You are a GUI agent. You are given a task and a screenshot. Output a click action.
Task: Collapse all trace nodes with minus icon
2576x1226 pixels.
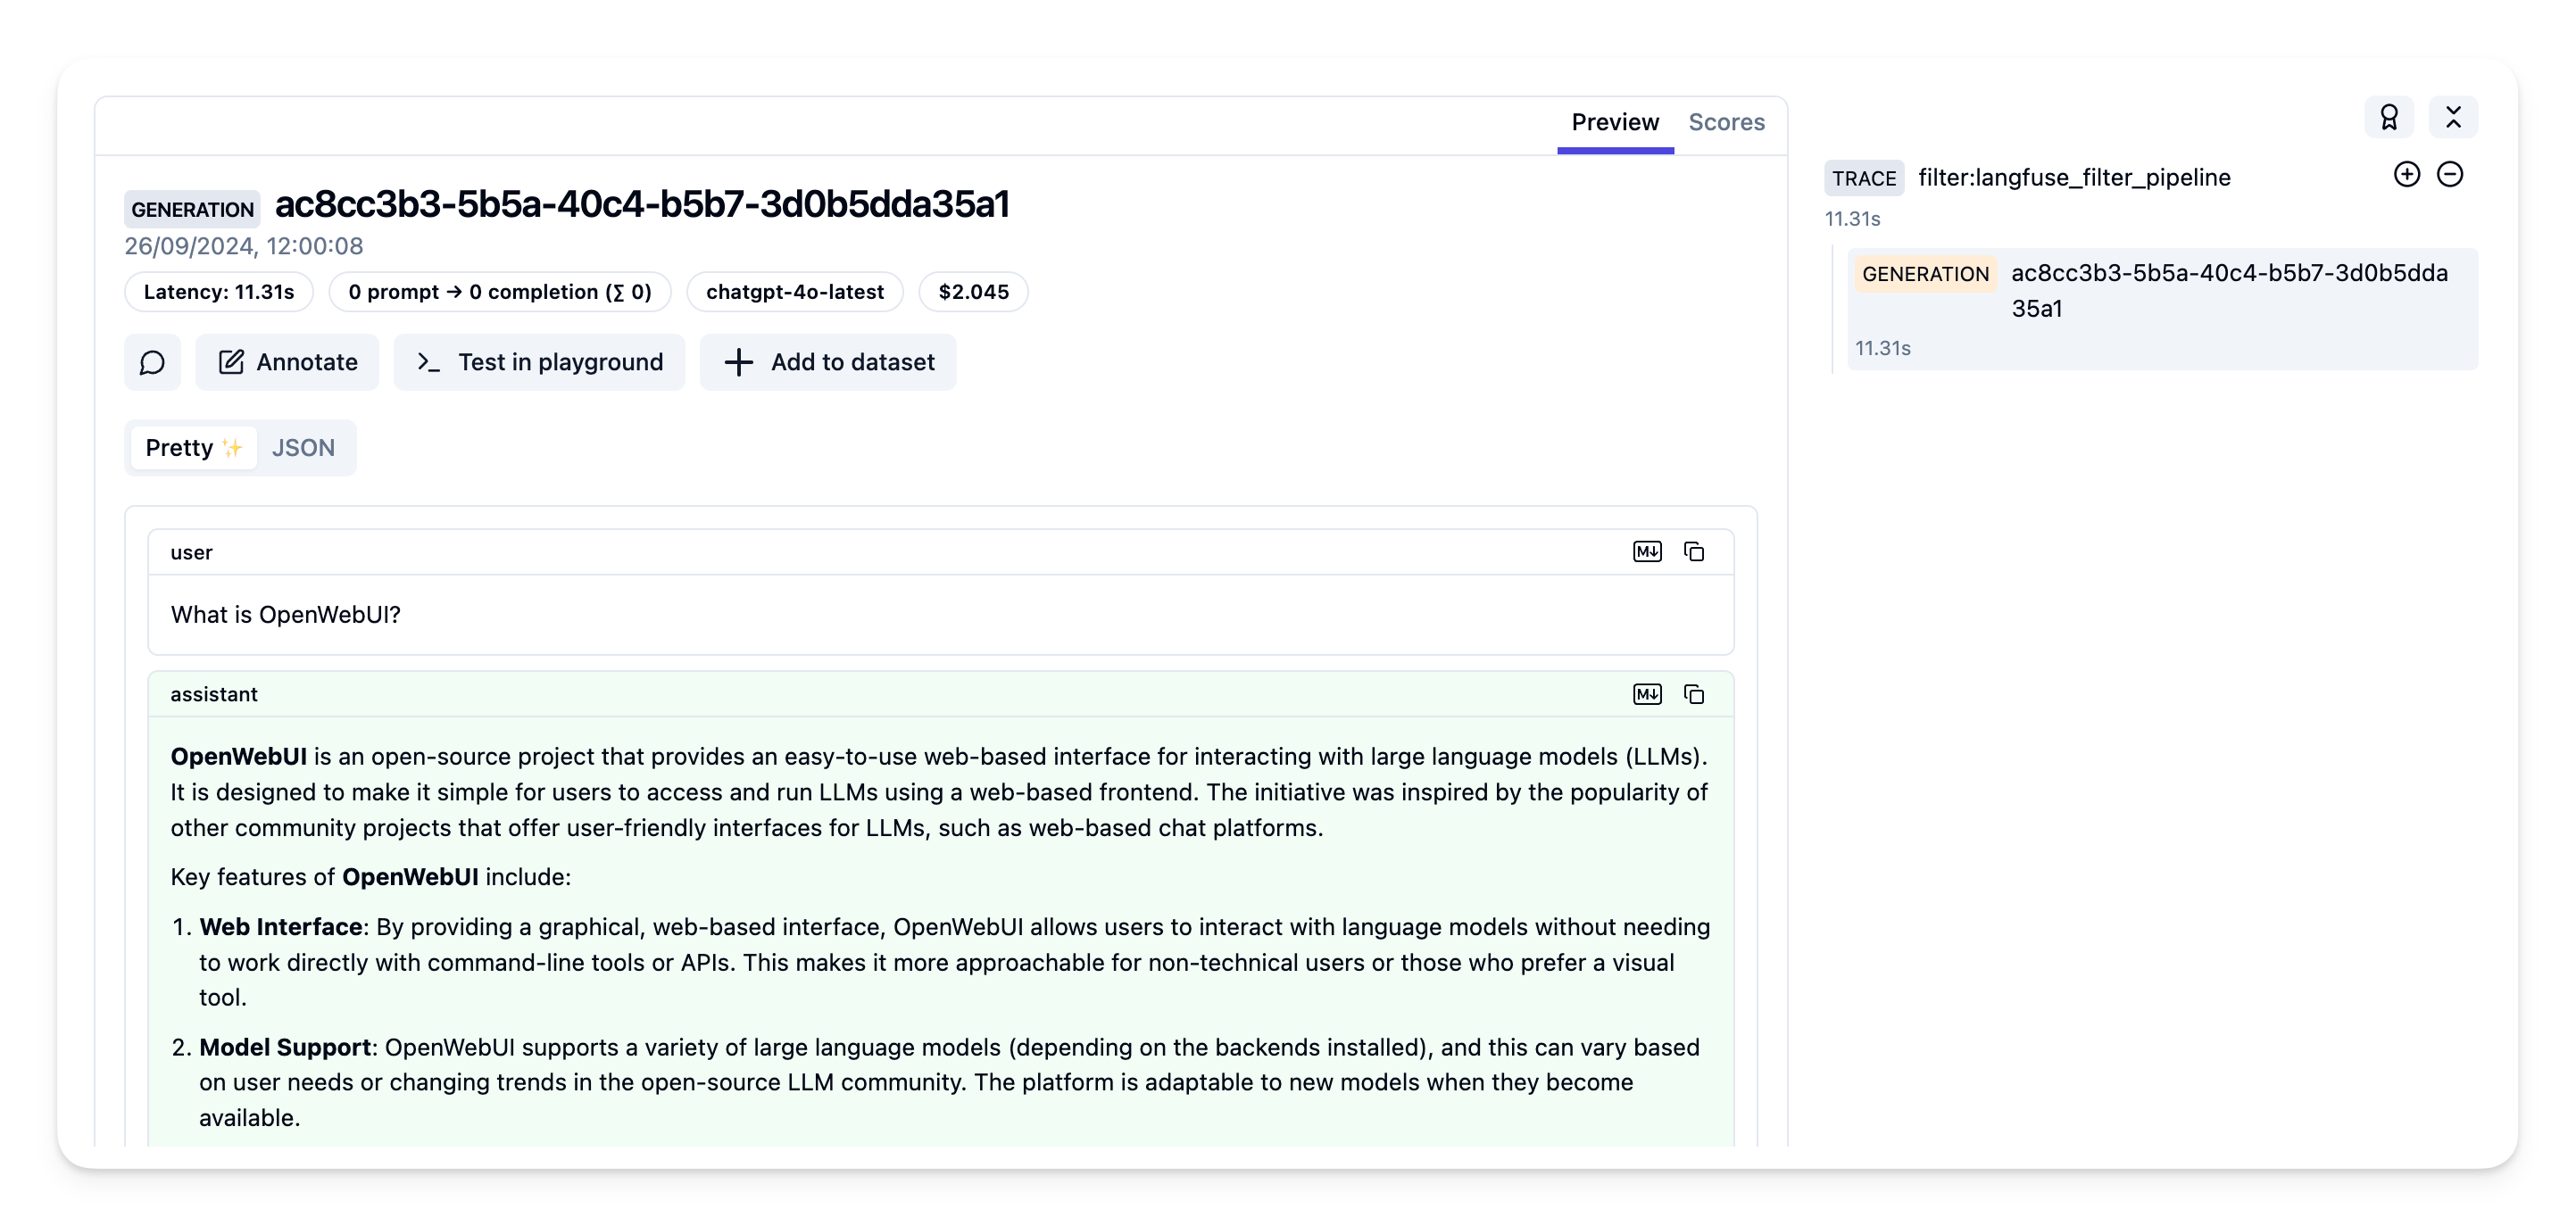pyautogui.click(x=2450, y=175)
